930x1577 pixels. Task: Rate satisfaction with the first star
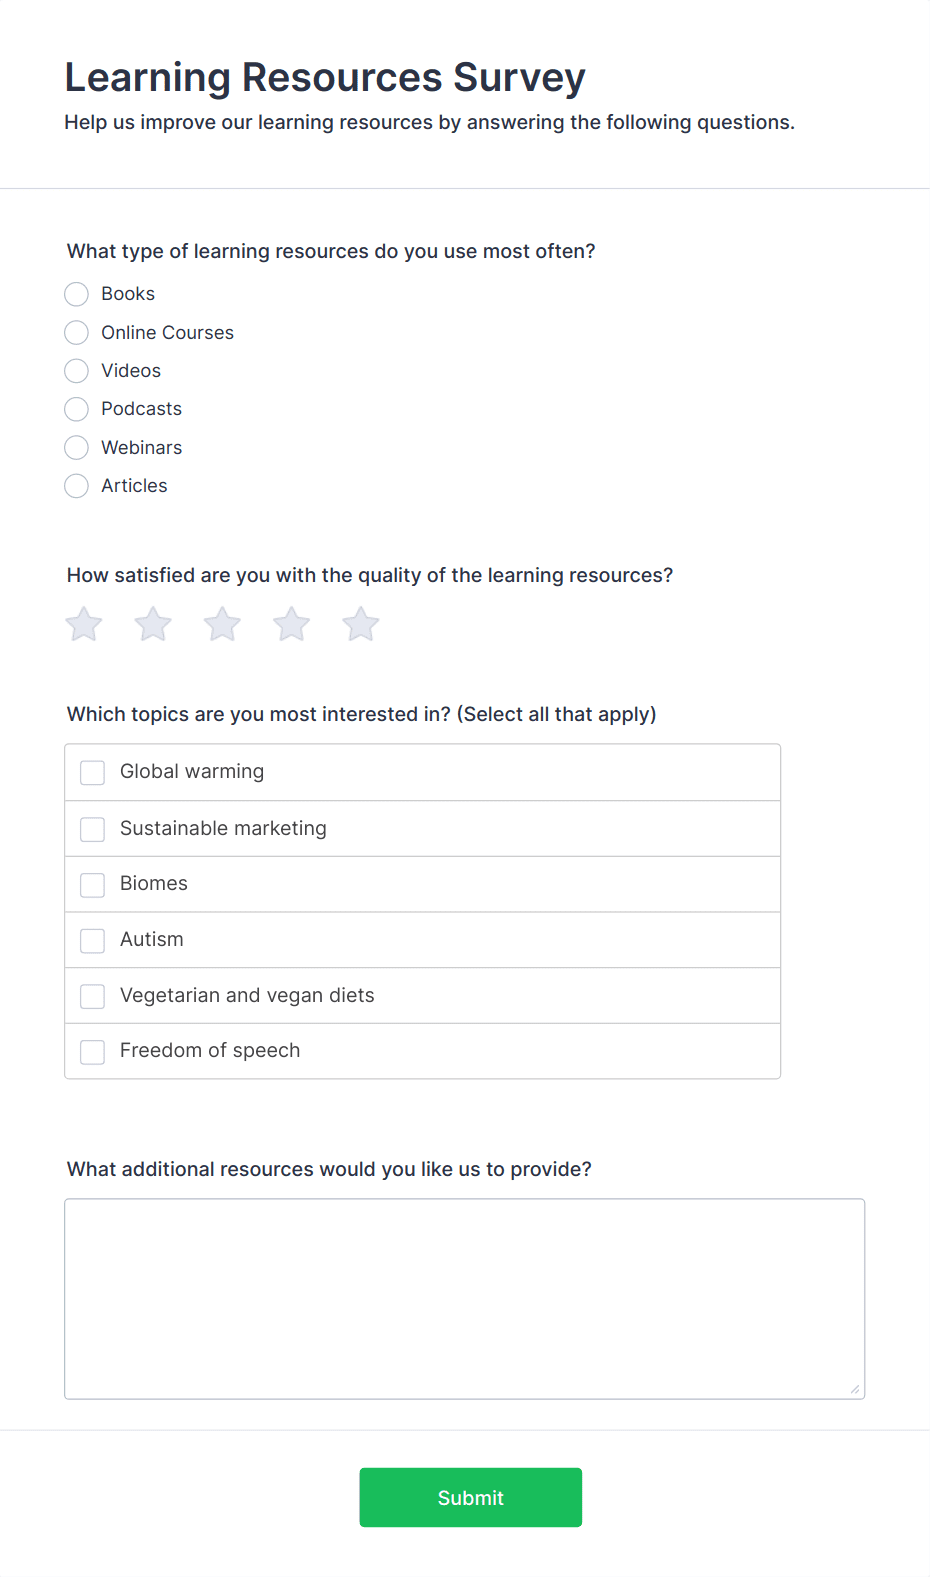point(84,624)
